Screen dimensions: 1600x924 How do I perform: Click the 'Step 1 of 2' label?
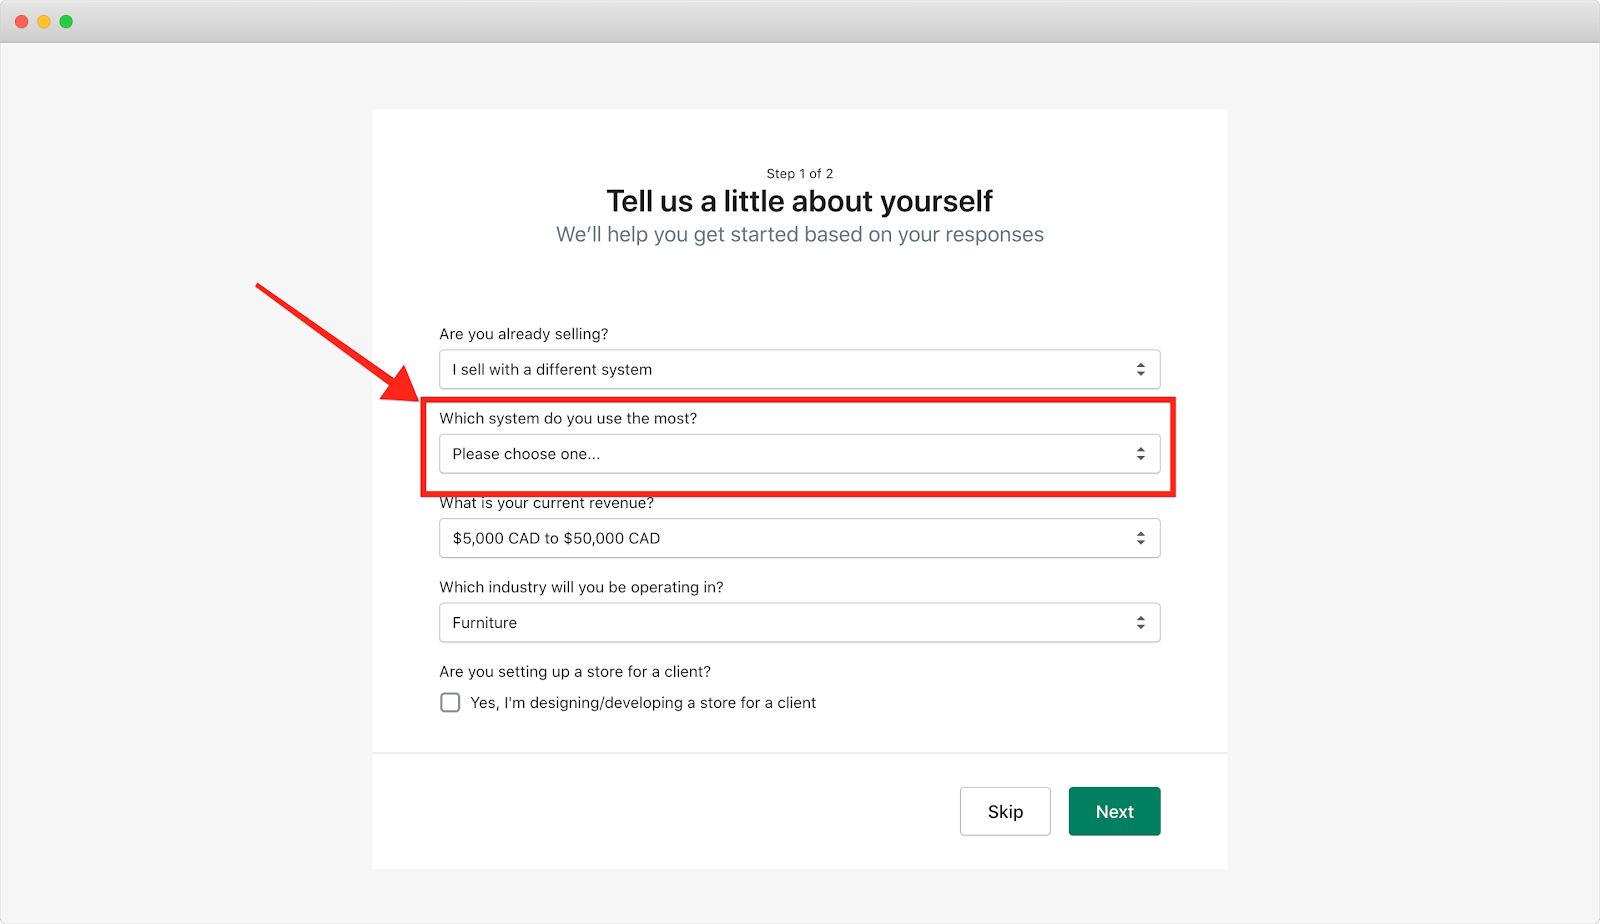click(x=799, y=173)
